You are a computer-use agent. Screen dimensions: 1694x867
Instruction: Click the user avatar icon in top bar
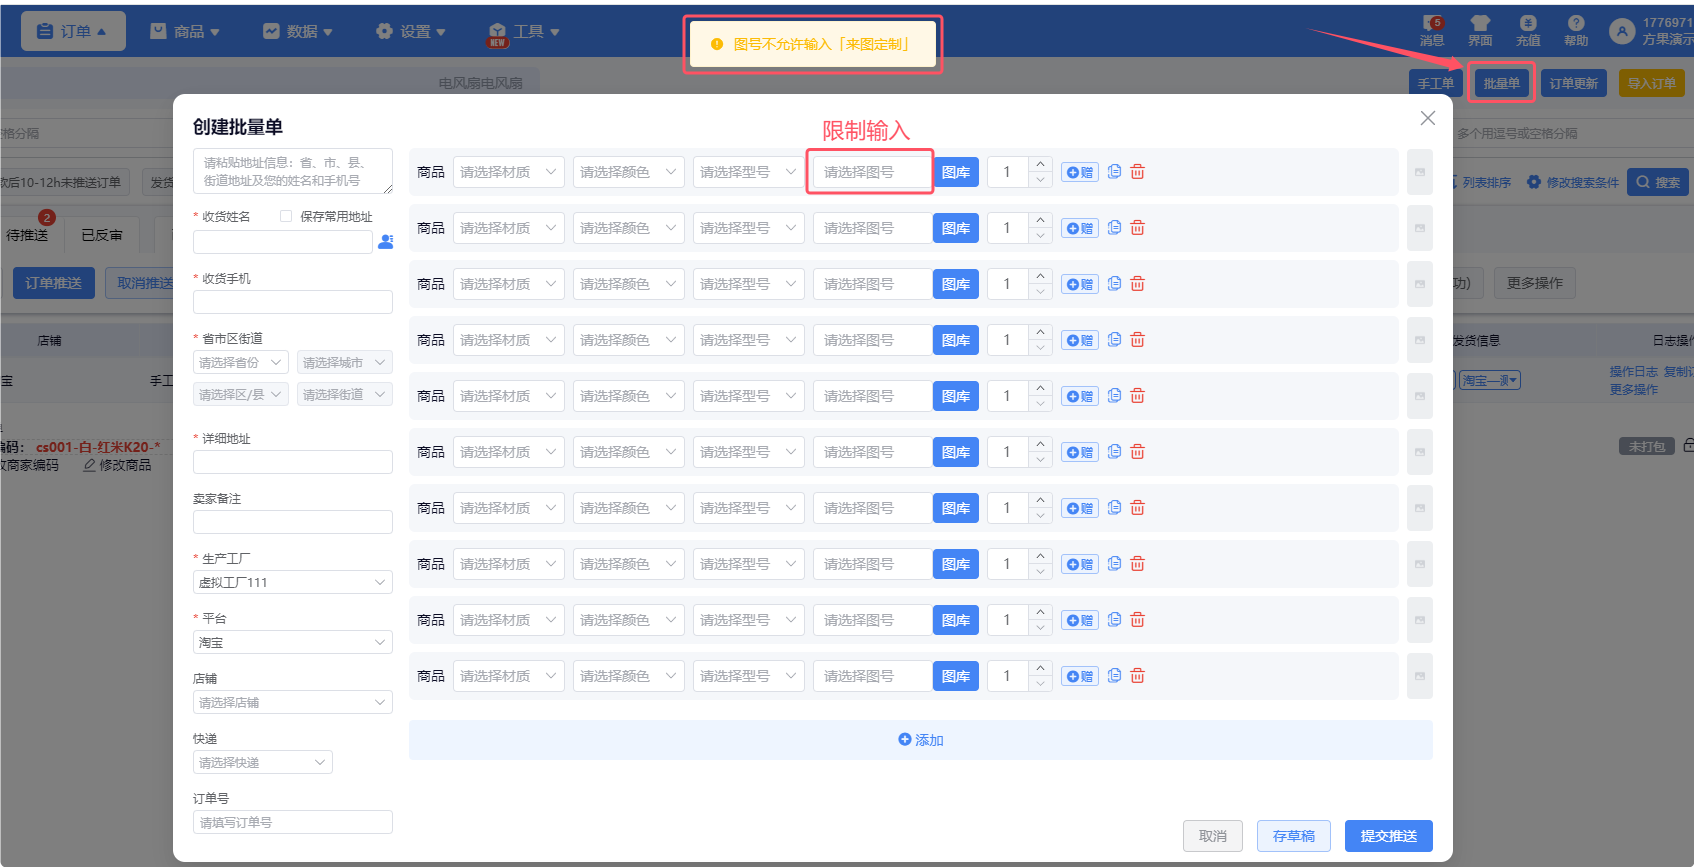click(1621, 31)
